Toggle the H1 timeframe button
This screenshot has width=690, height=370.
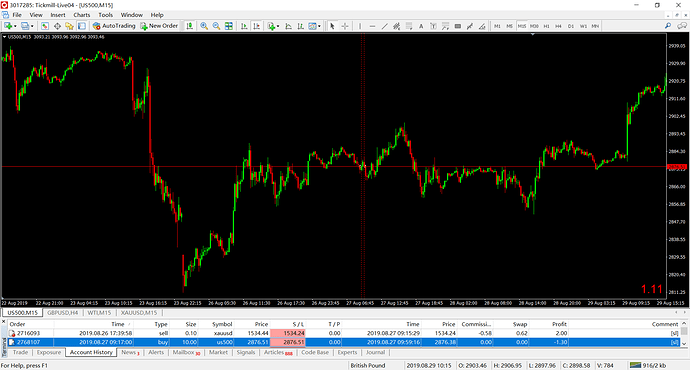547,26
